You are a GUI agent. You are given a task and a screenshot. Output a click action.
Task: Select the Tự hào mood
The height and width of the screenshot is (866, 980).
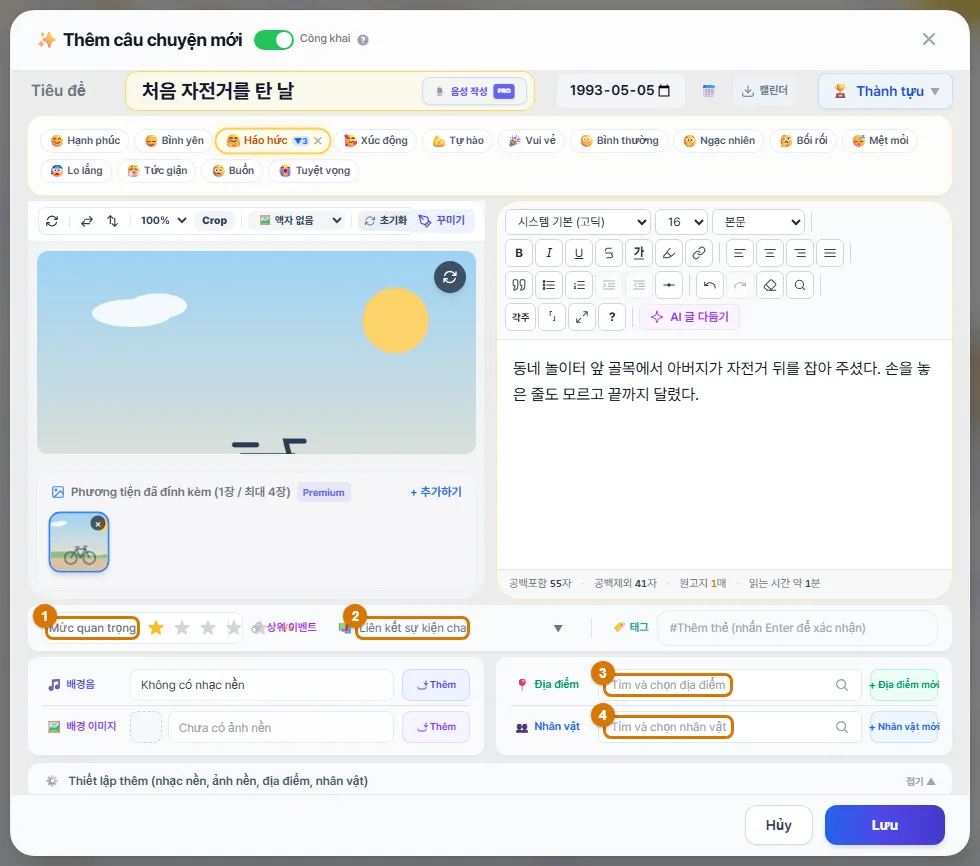point(458,141)
